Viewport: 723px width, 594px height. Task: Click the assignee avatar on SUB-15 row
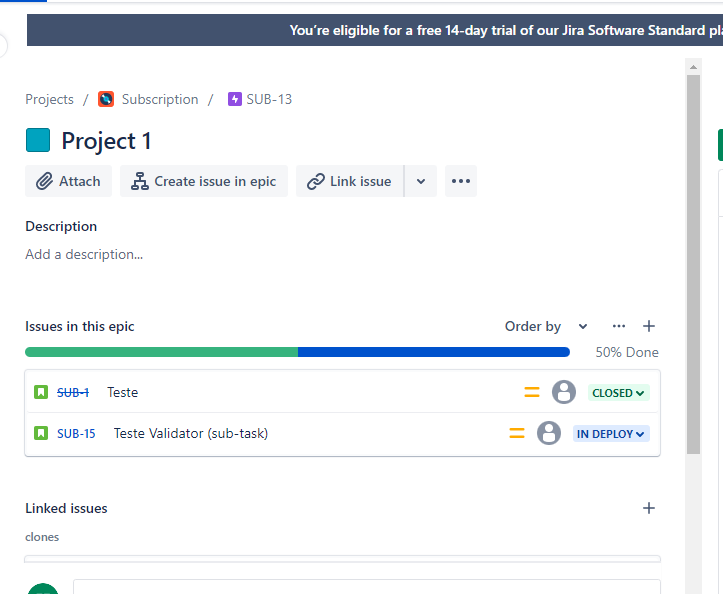coord(549,434)
